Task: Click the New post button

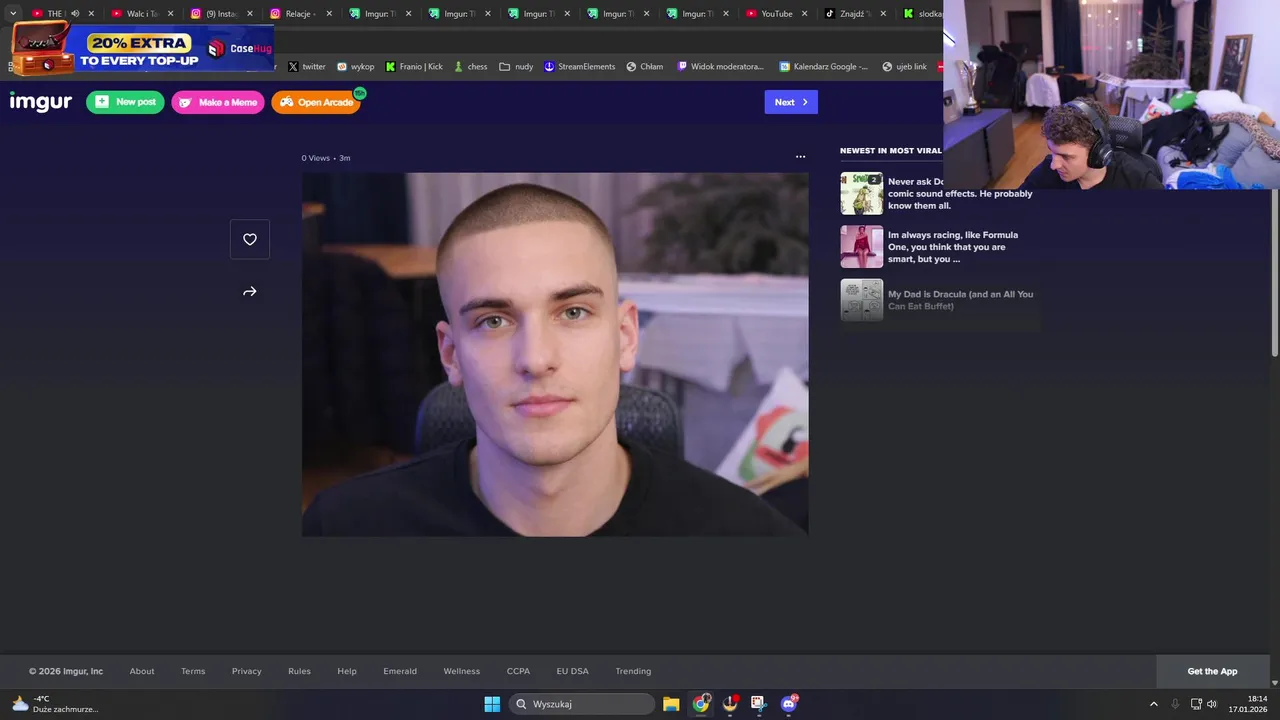Action: click(125, 102)
